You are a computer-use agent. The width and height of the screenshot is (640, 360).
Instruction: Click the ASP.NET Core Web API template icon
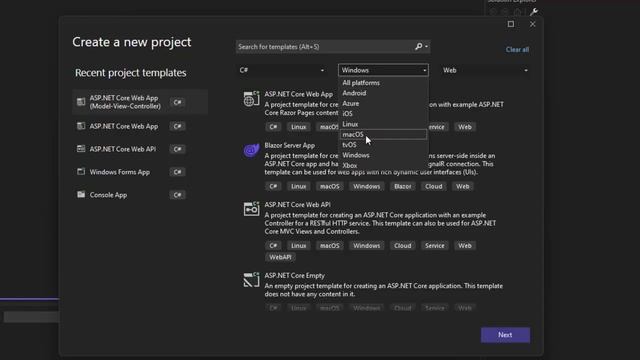251,209
